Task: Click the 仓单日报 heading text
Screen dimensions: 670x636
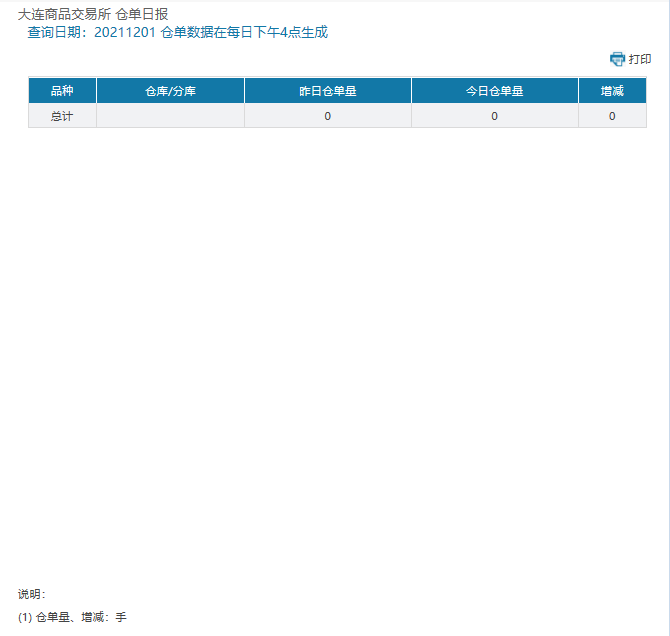Action: click(x=142, y=14)
